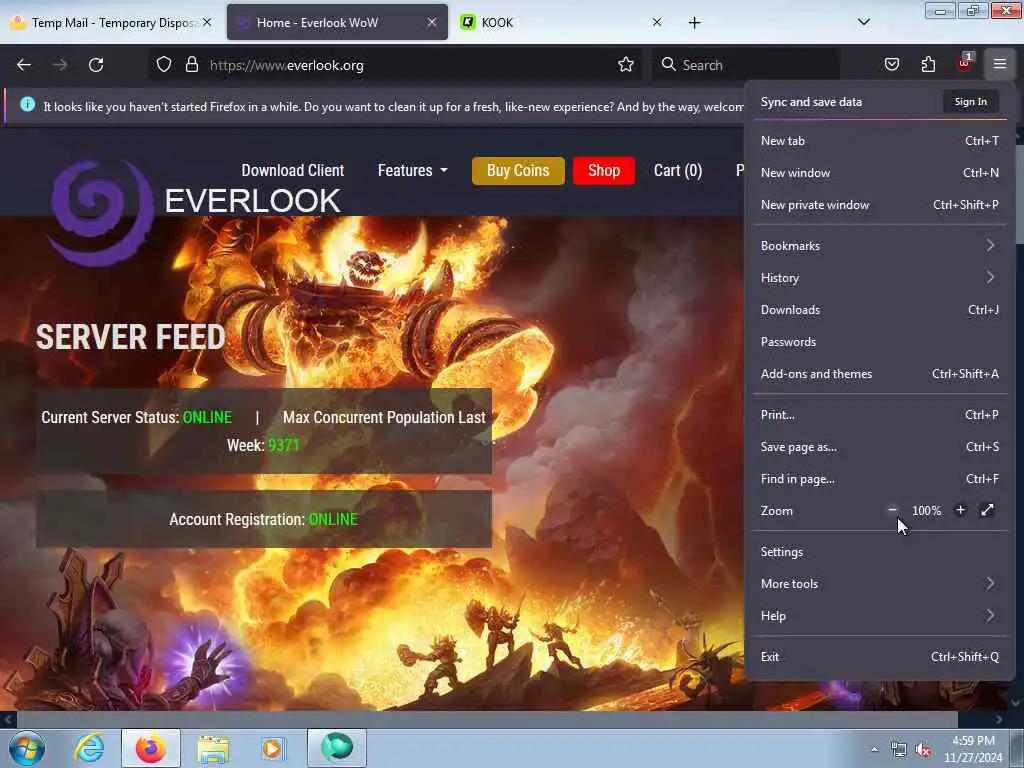The width and height of the screenshot is (1024, 768).
Task: Select Print… in the menu
Action: click(x=880, y=415)
